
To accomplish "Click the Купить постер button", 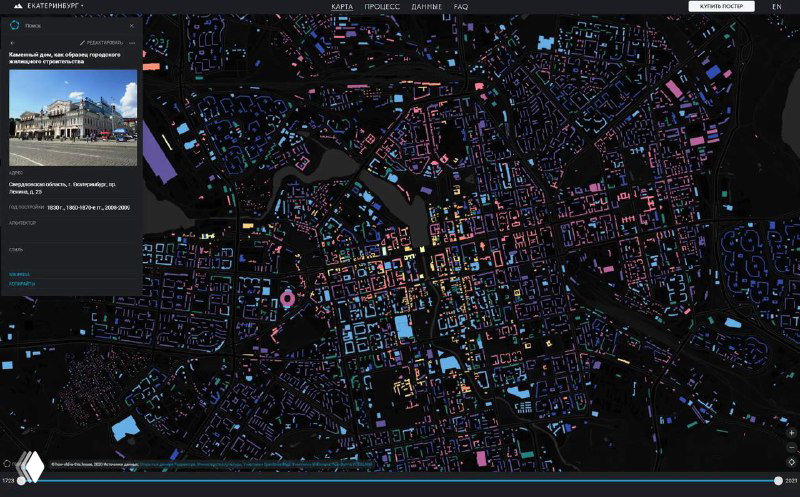I will 721,6.
